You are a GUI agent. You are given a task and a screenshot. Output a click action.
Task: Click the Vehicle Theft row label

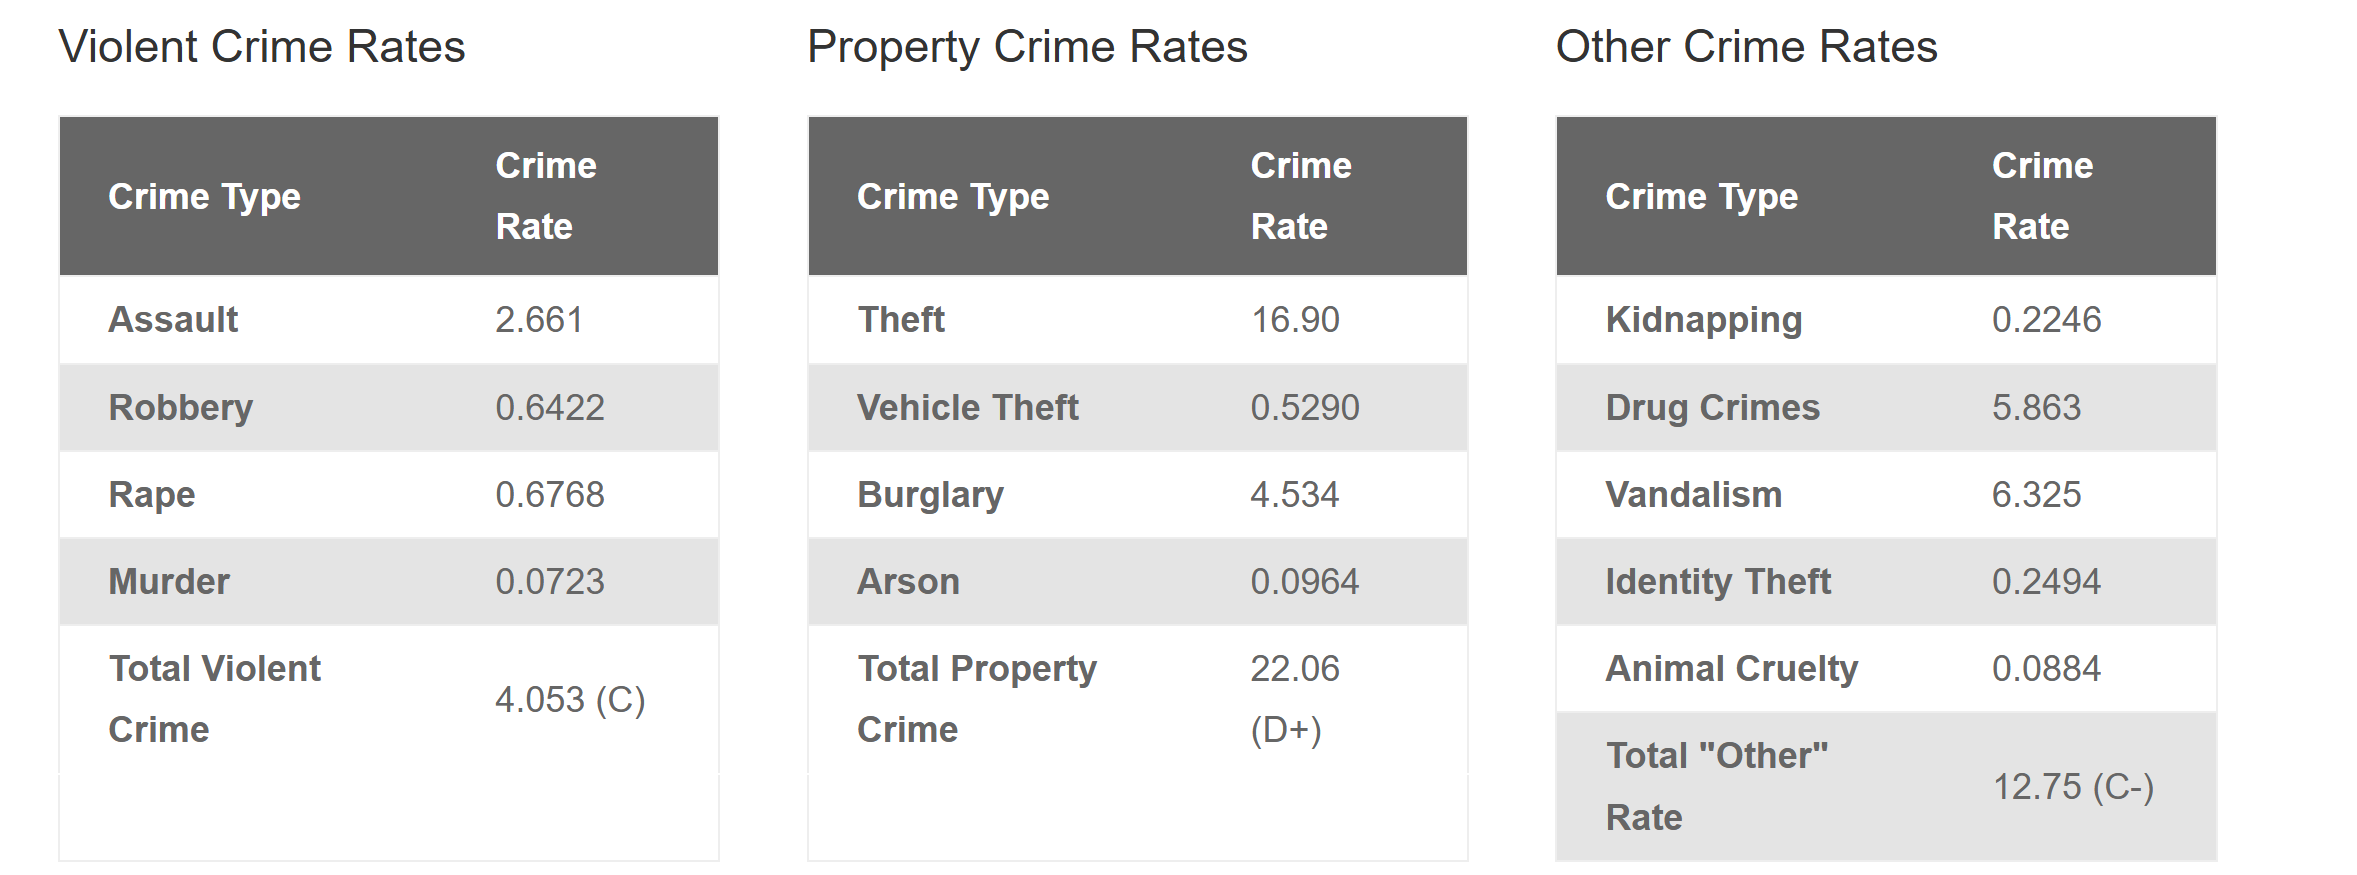point(968,407)
